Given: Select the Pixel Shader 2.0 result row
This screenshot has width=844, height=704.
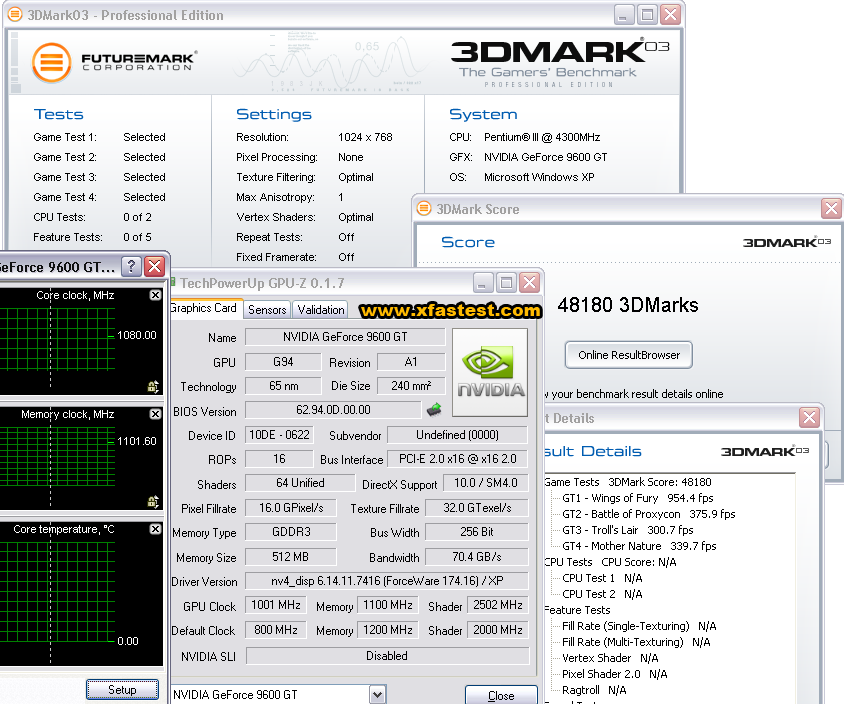Looking at the screenshot, I should click(x=615, y=674).
